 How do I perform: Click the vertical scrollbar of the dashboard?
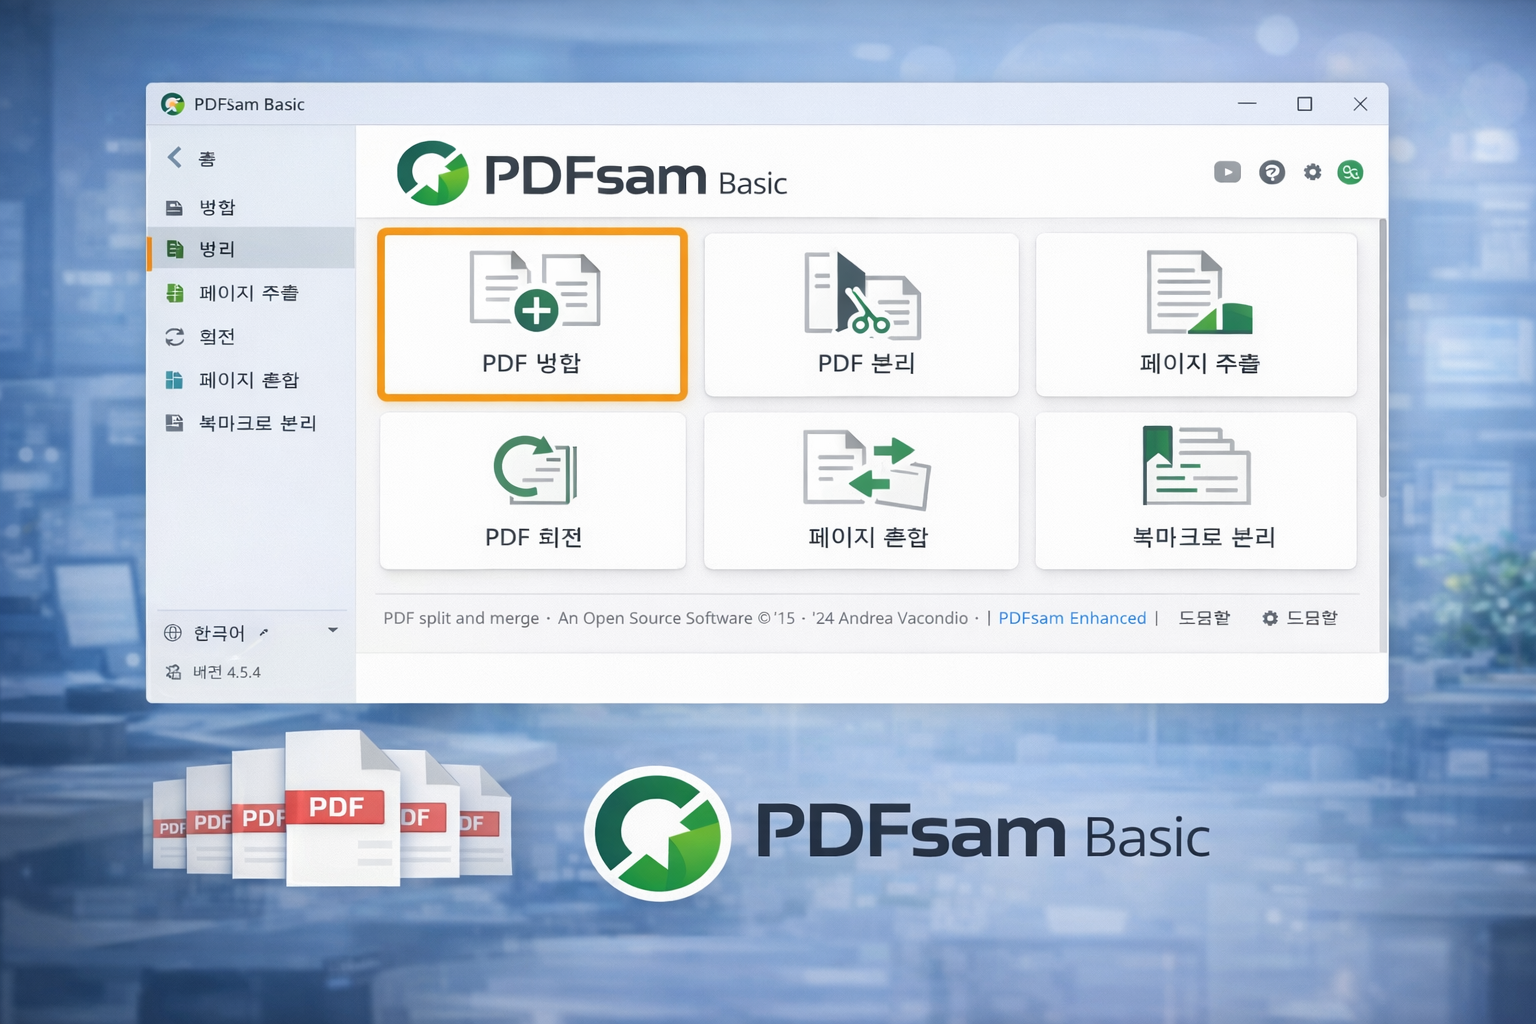tap(1383, 358)
